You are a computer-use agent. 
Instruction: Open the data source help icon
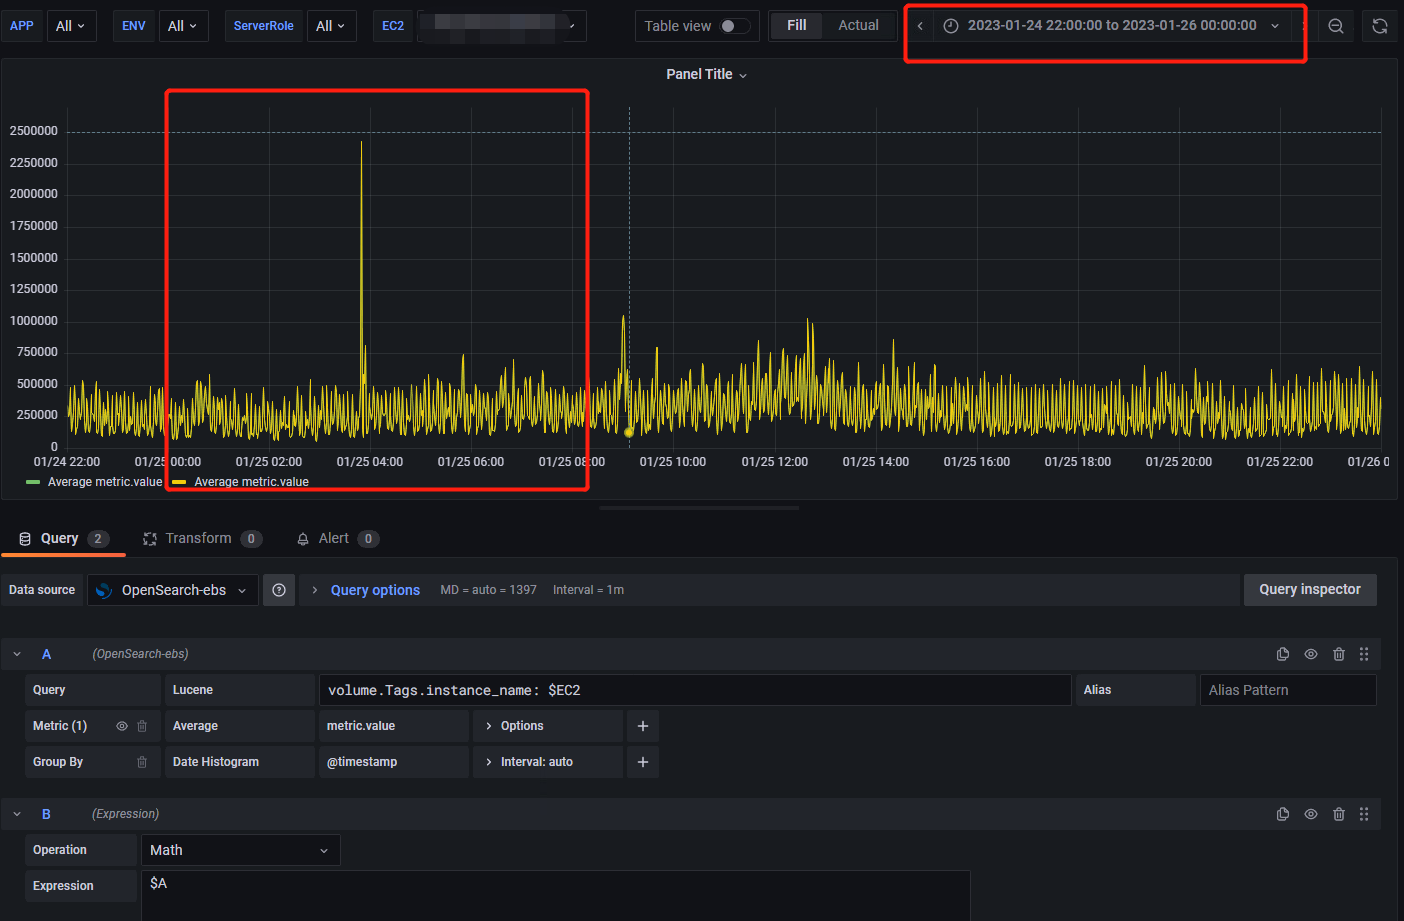[x=279, y=589]
